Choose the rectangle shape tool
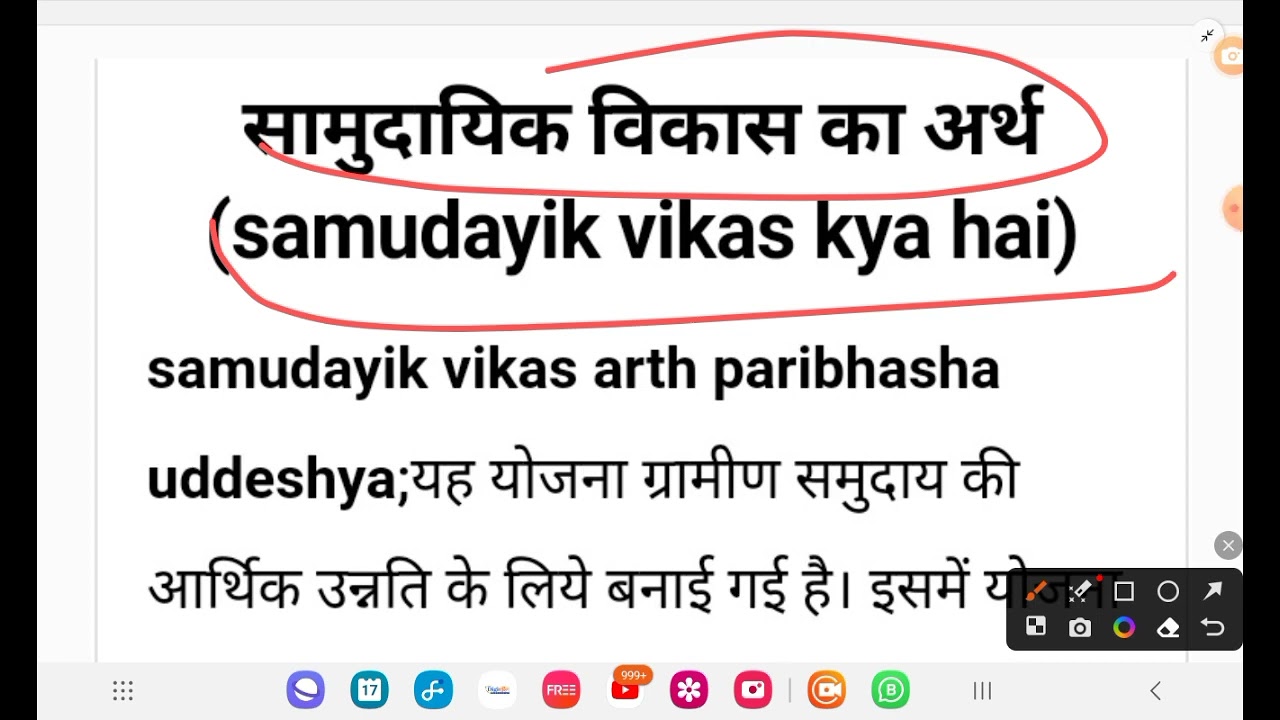The height and width of the screenshot is (720, 1280). tap(1124, 592)
